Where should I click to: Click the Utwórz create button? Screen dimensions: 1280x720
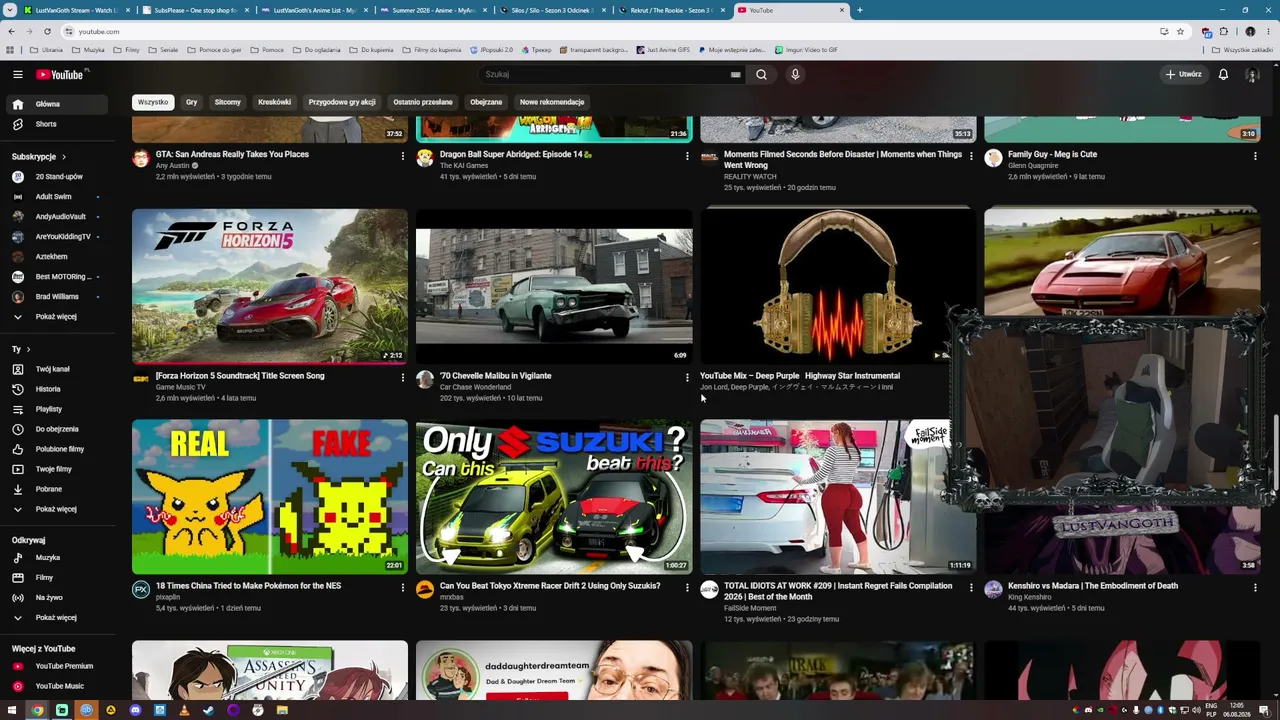click(1184, 74)
